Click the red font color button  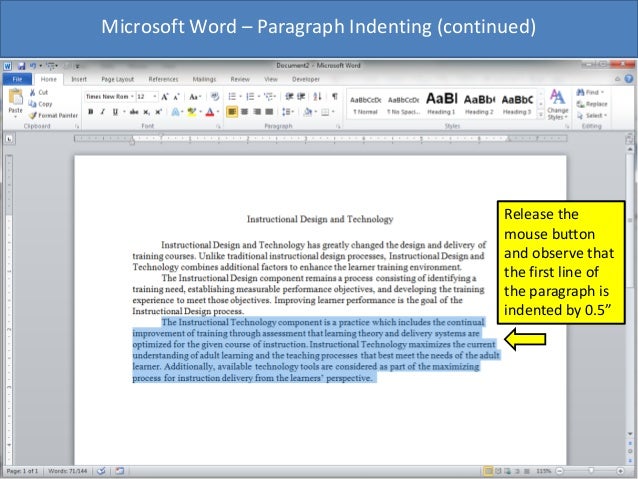click(x=210, y=112)
